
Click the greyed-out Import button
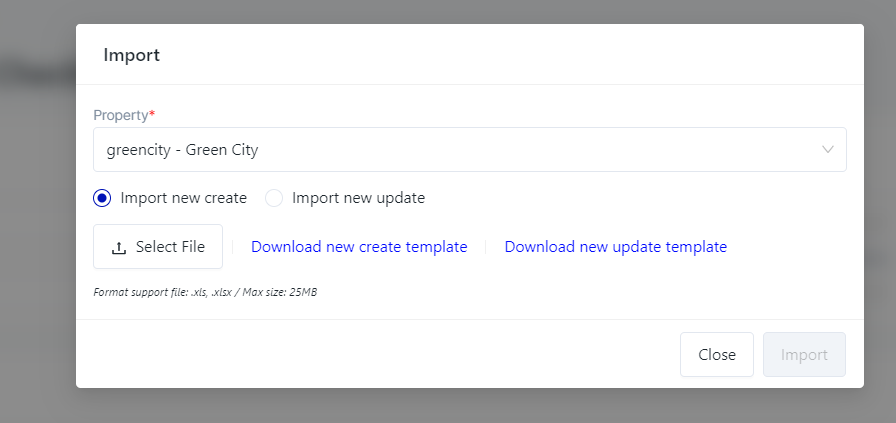coord(804,355)
